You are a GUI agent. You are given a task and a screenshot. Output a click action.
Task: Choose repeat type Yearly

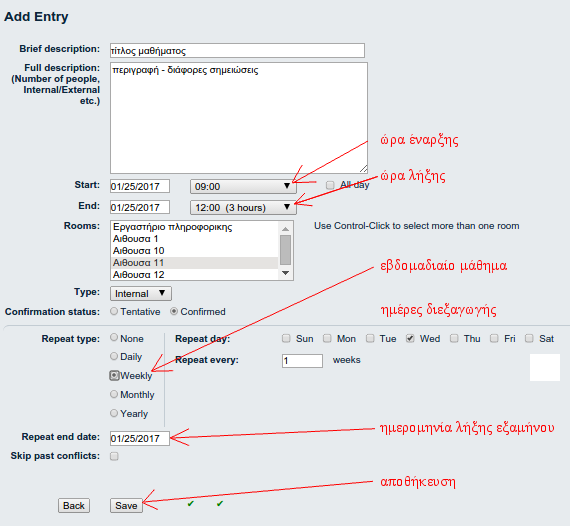coord(114,413)
